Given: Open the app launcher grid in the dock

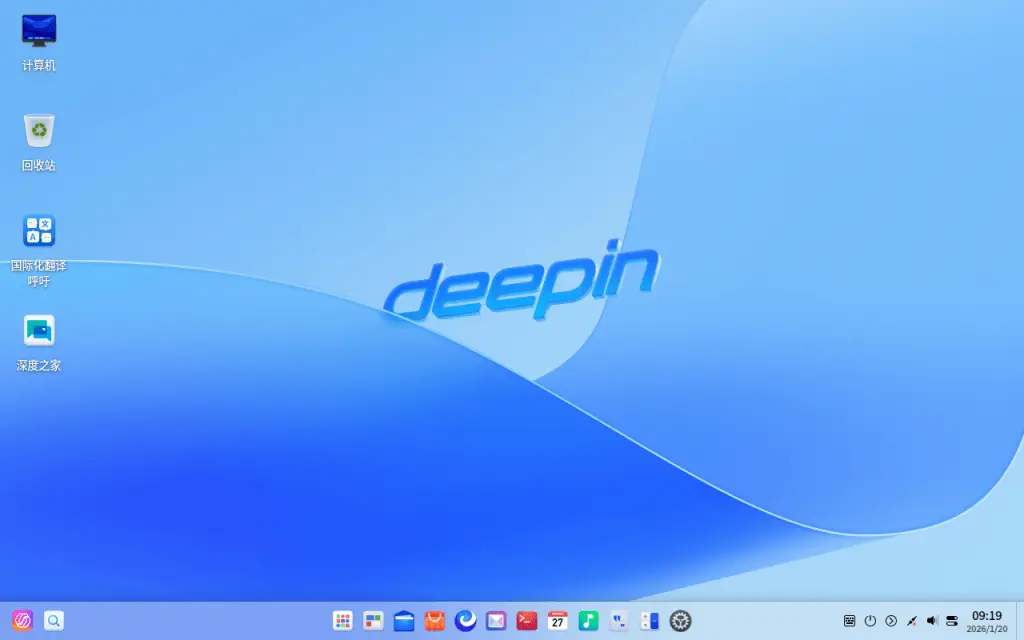Looking at the screenshot, I should 343,621.
